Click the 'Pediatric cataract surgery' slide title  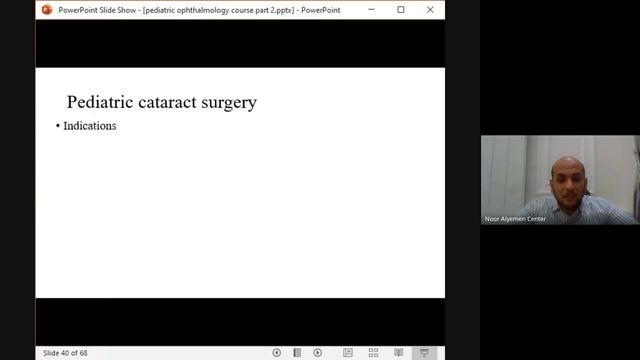(162, 102)
